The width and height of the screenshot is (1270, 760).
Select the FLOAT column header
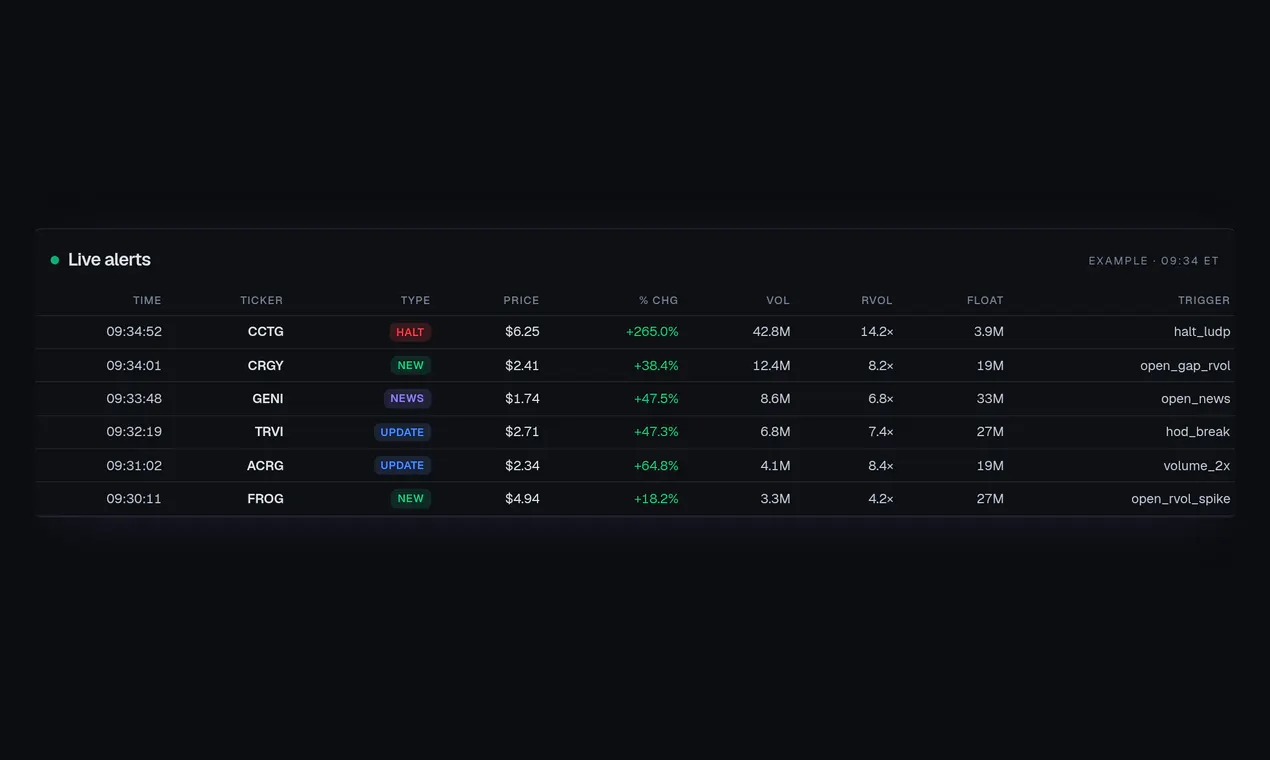(x=985, y=300)
